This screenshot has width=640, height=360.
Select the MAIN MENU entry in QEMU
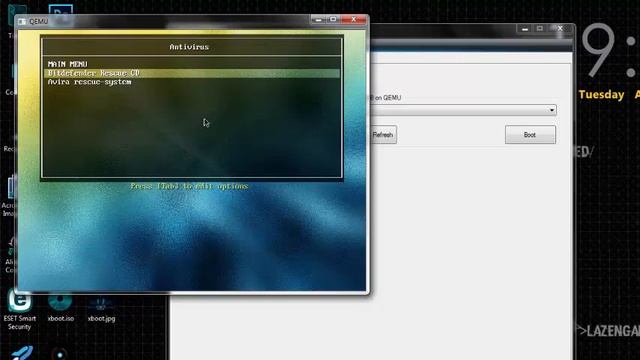coord(67,64)
